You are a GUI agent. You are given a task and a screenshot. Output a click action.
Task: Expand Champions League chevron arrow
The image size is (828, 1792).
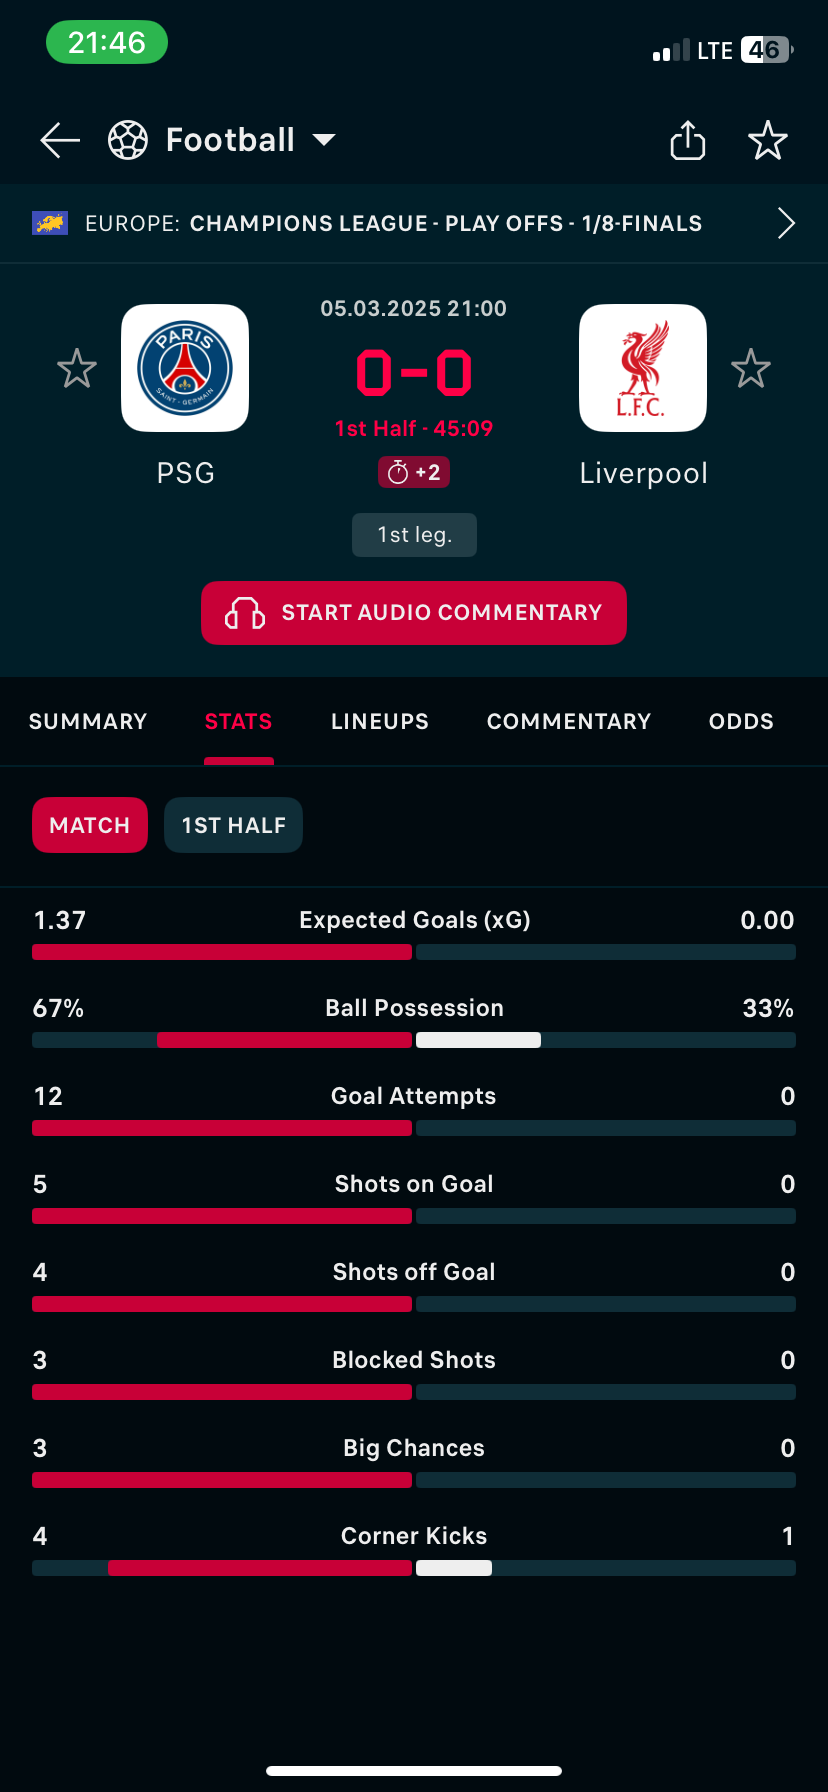pos(786,223)
